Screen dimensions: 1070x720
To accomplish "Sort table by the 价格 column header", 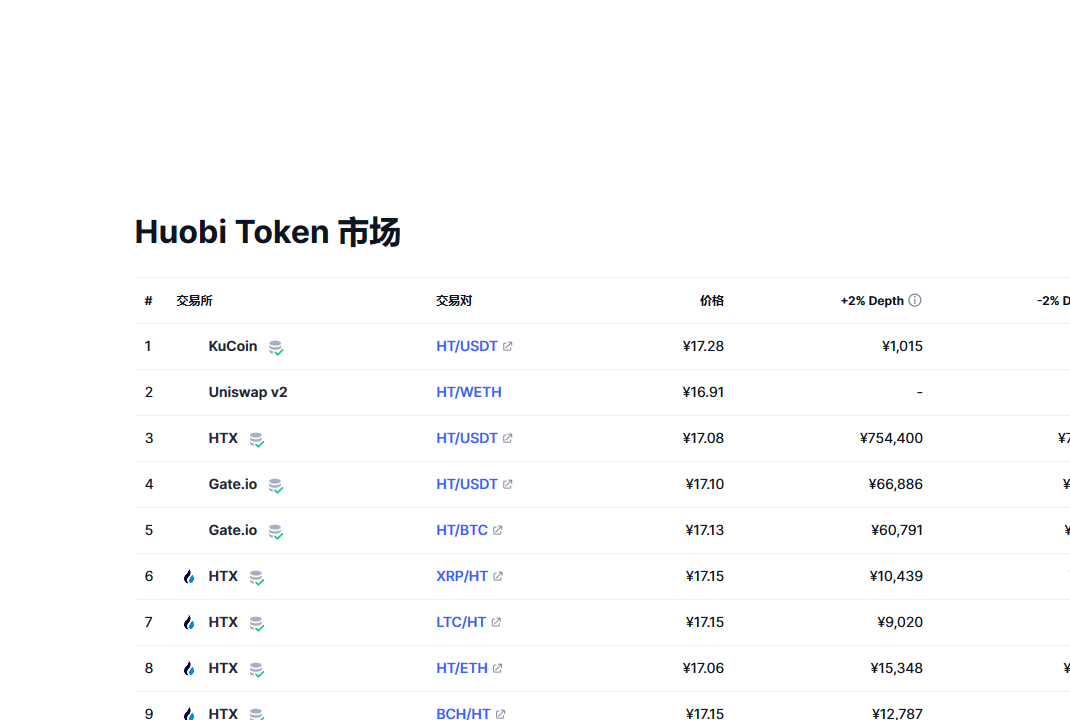I will (x=711, y=300).
